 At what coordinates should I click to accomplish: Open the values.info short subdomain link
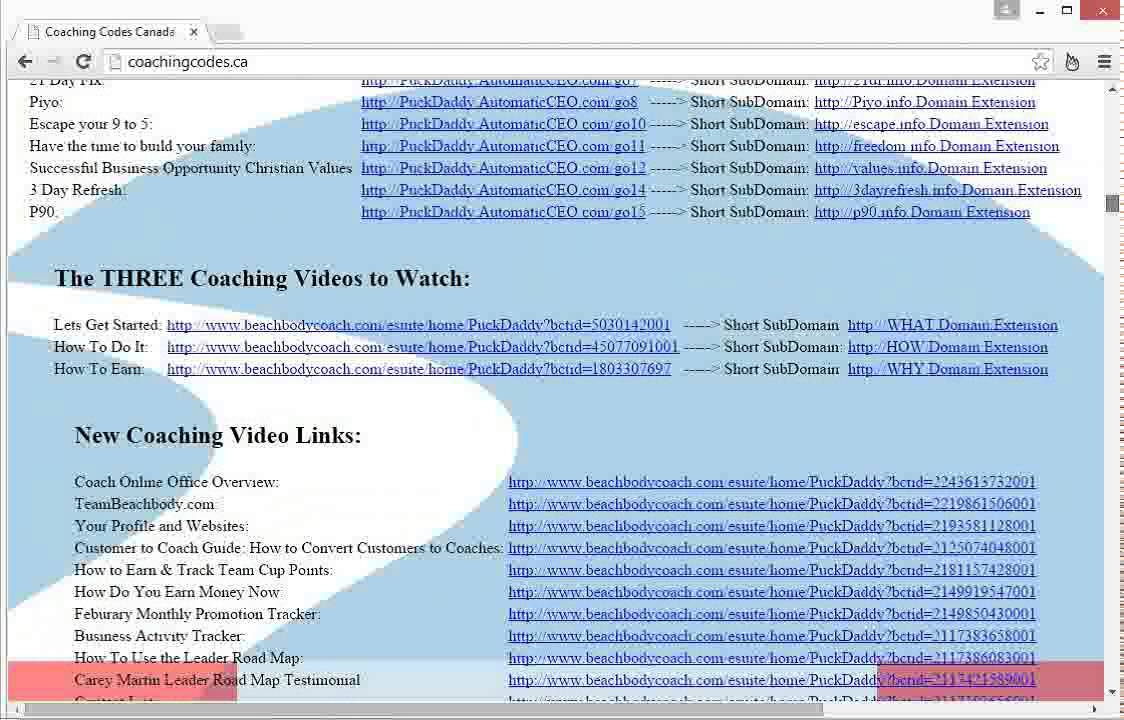point(930,169)
